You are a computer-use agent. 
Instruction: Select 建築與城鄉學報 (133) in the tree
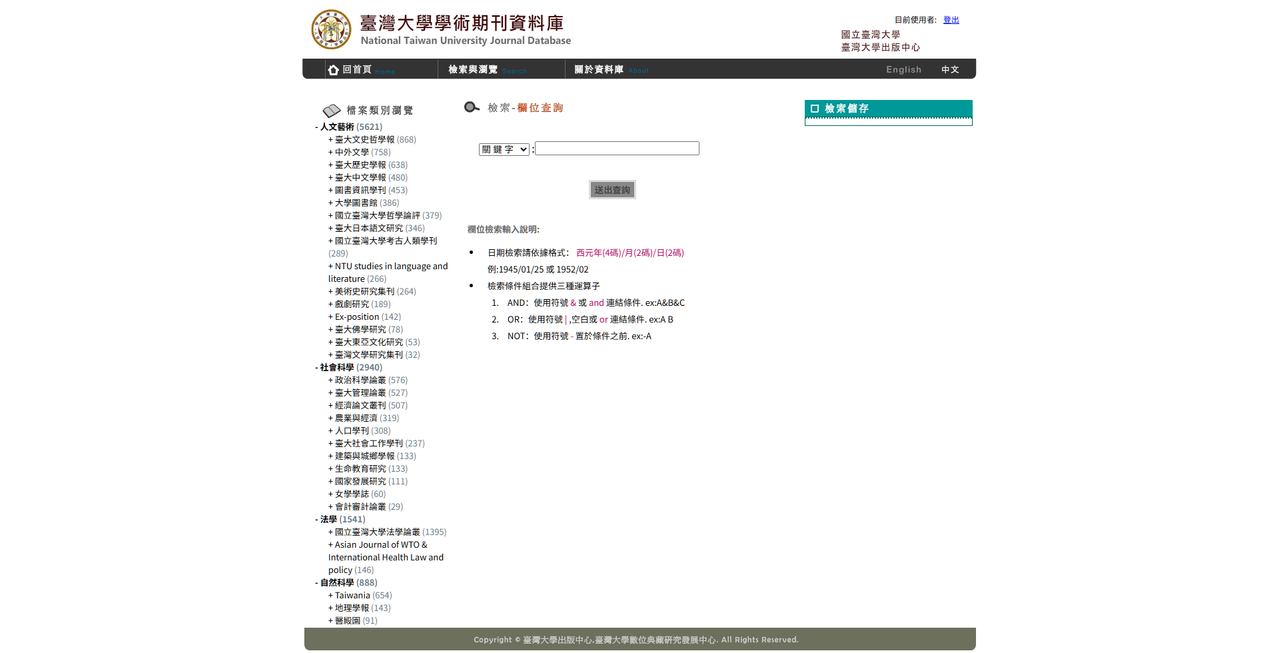pos(372,456)
